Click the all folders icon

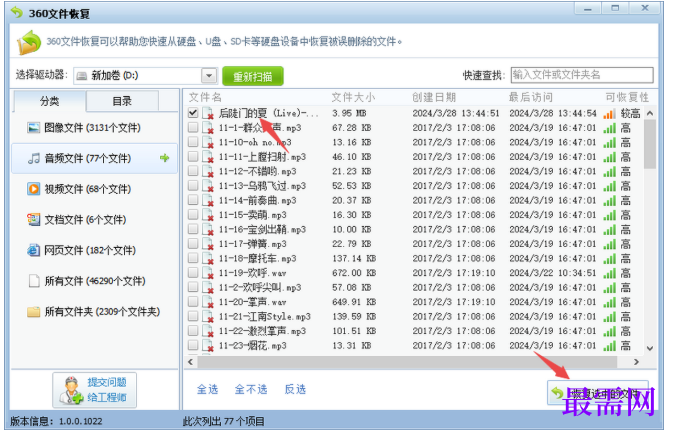point(34,311)
